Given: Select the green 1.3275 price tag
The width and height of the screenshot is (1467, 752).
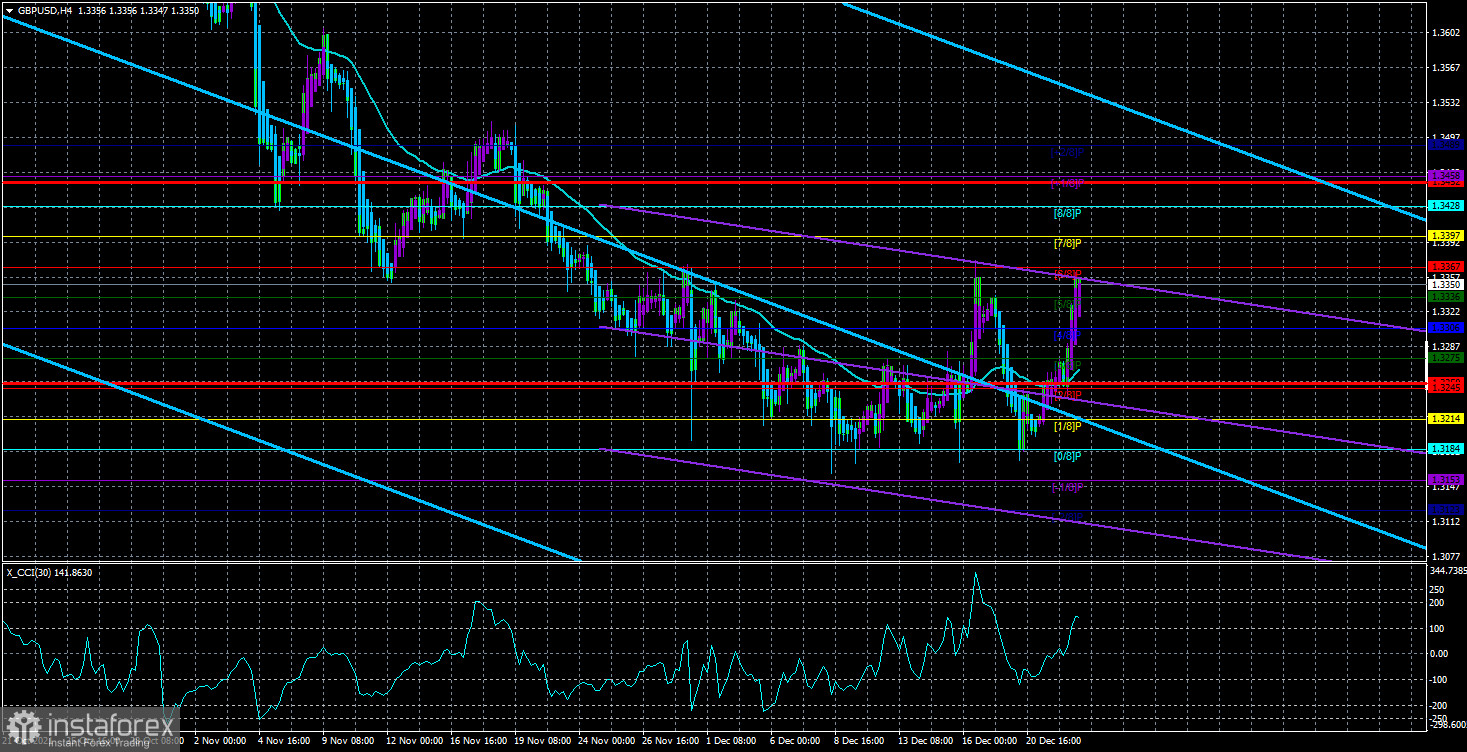Looking at the screenshot, I should tap(1446, 358).
